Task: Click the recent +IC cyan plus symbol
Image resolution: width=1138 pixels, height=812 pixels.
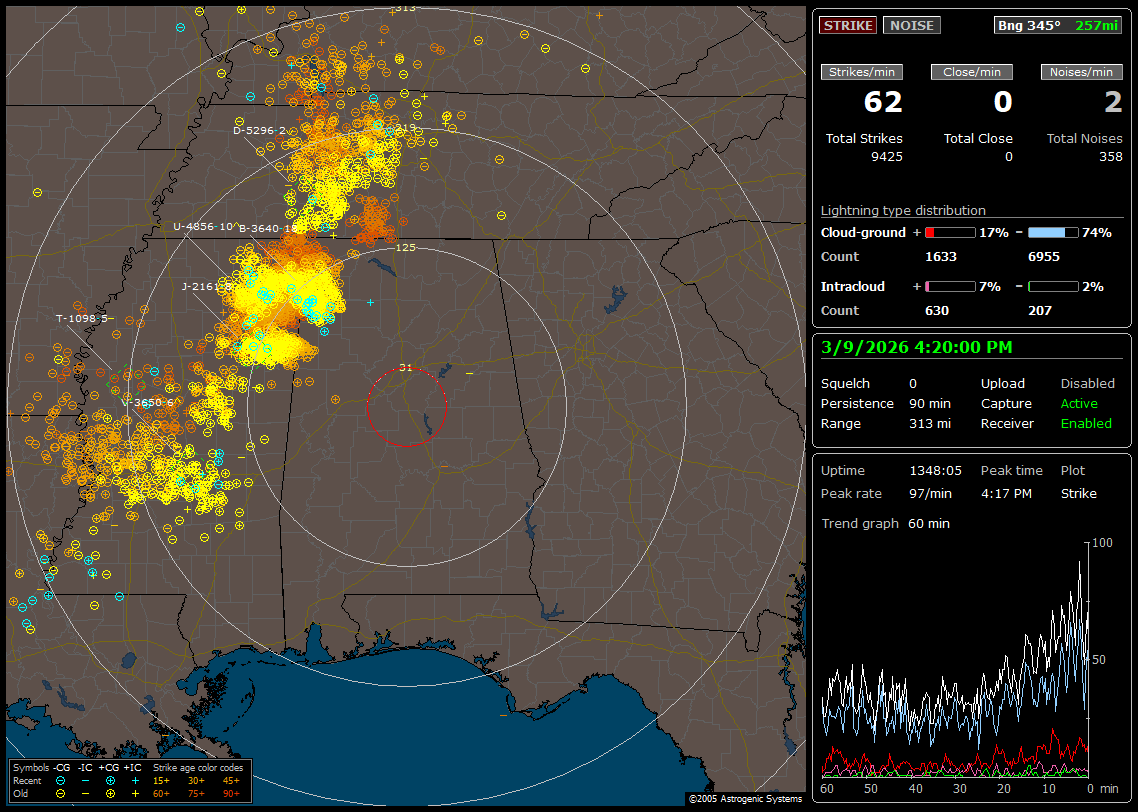Action: point(135,780)
